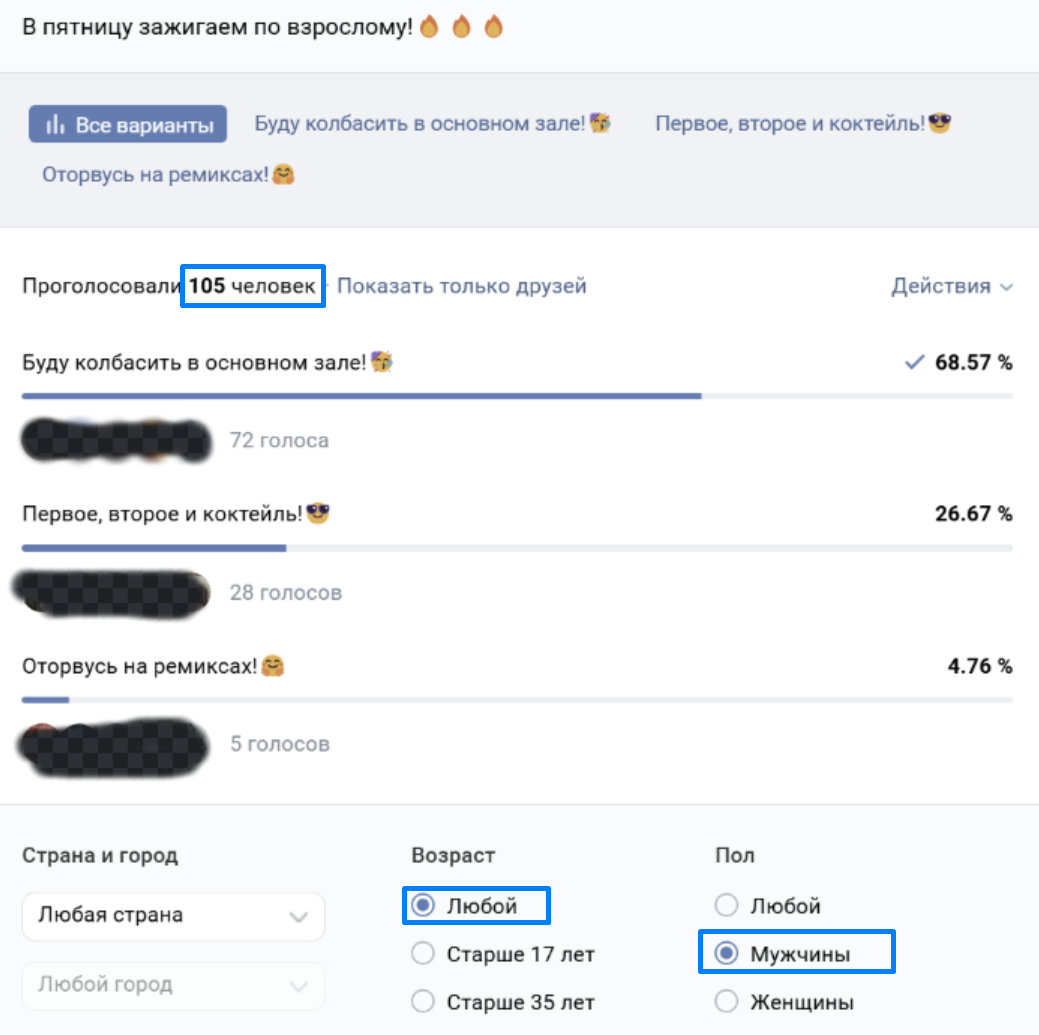Click the hugging emoji in Оторвусь на ремиксах tab
This screenshot has width=1039, height=1035.
point(284,175)
